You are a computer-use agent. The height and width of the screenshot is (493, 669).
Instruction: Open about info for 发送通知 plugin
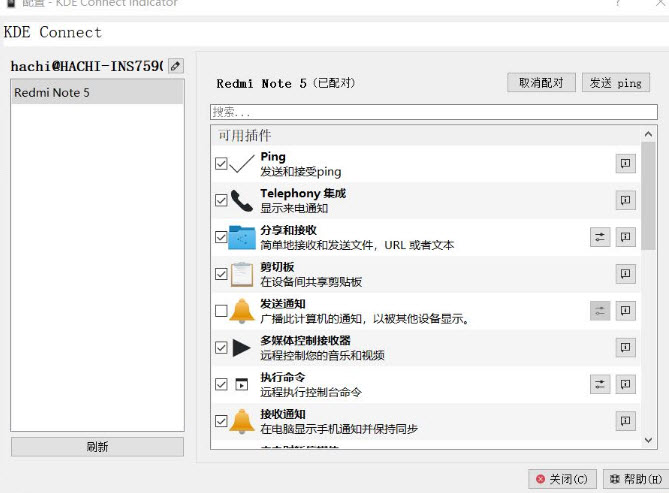625,311
